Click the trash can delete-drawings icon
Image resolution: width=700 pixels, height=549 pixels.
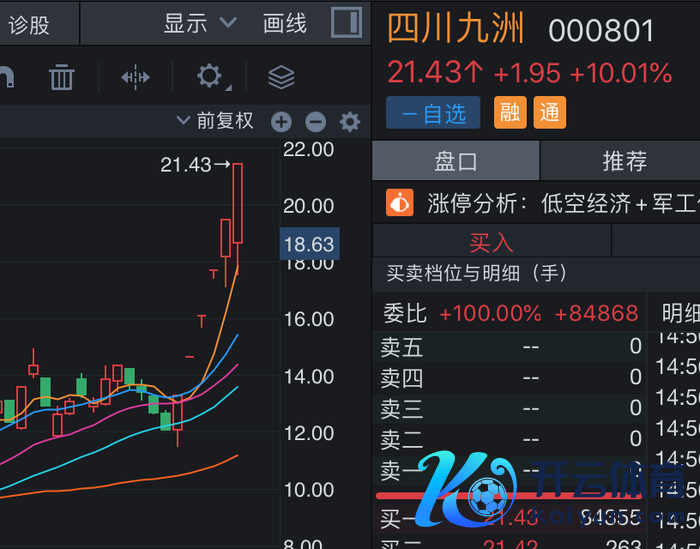(62, 77)
